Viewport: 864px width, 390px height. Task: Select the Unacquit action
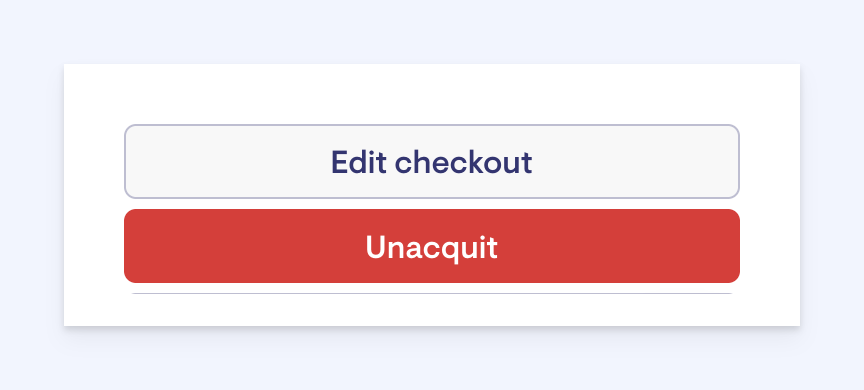point(431,246)
